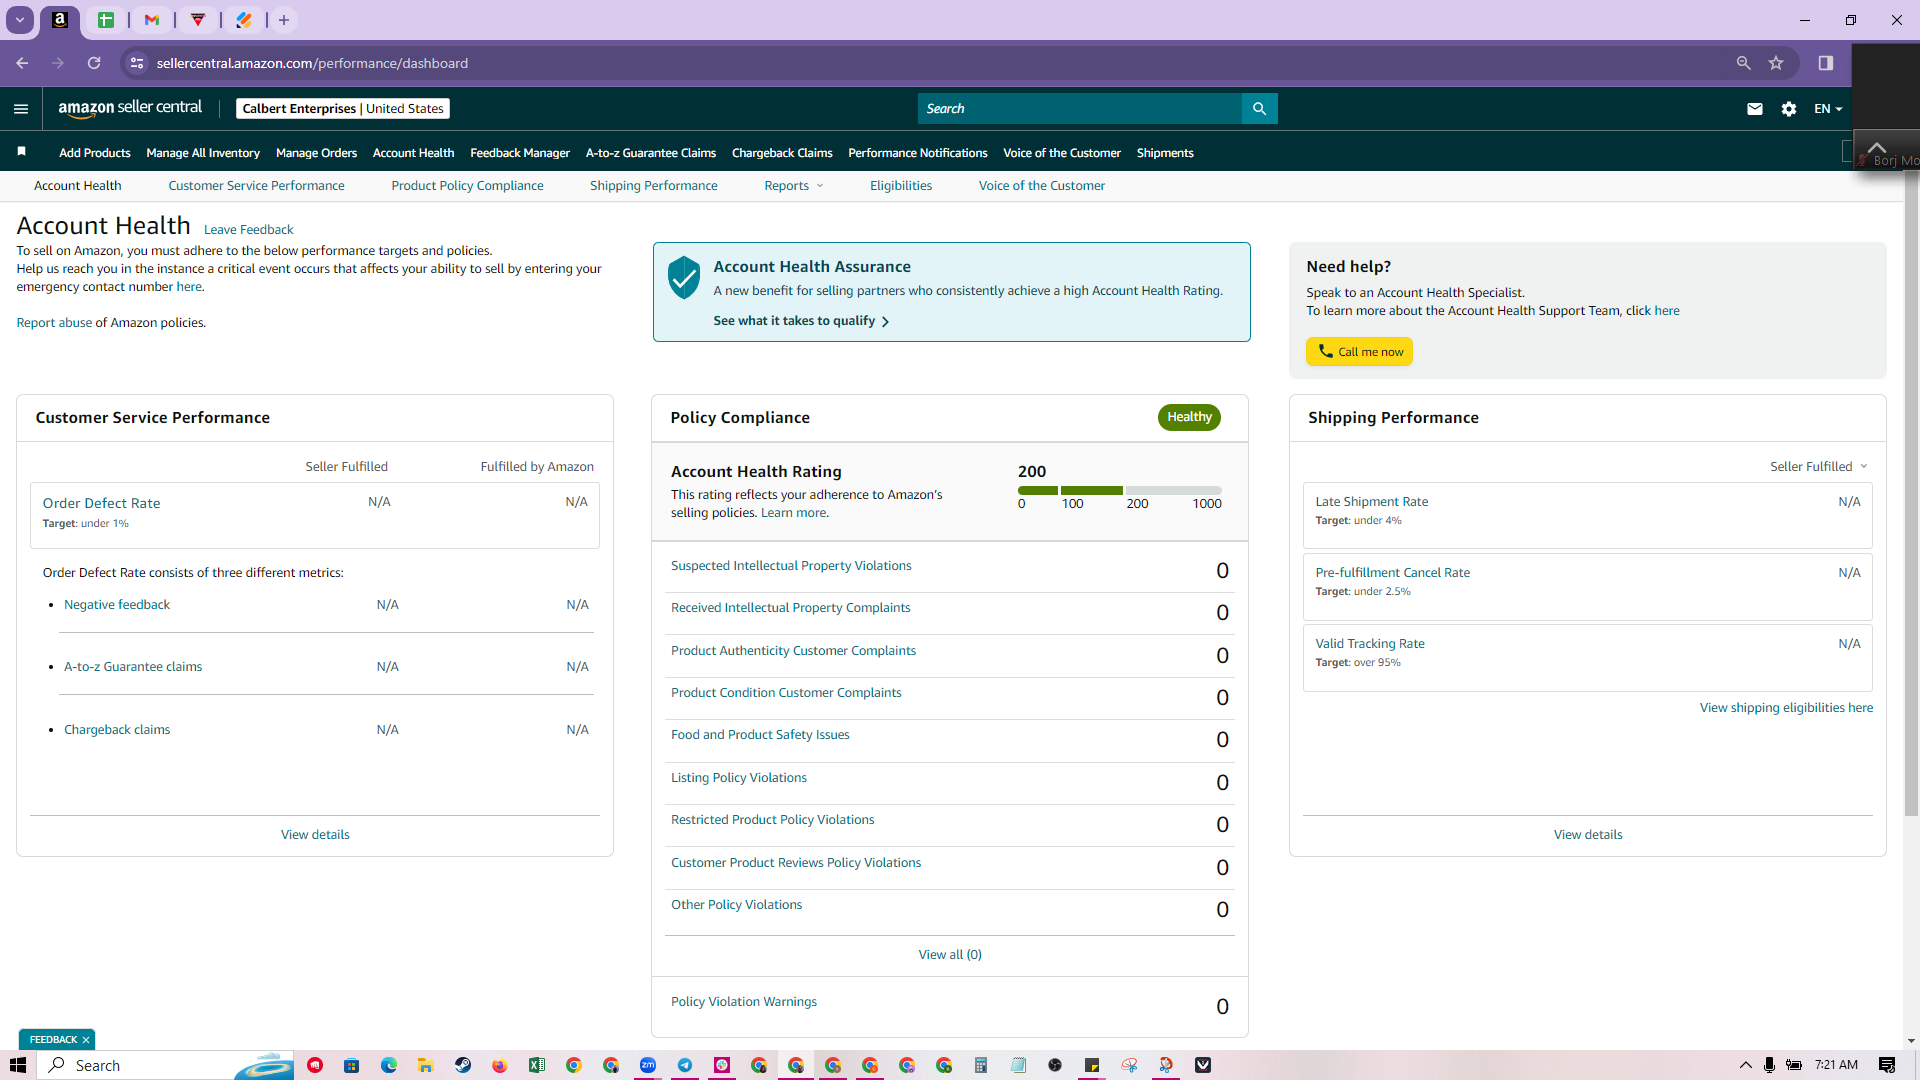
Task: Click View shipping eligibilities here
Action: pos(1786,708)
